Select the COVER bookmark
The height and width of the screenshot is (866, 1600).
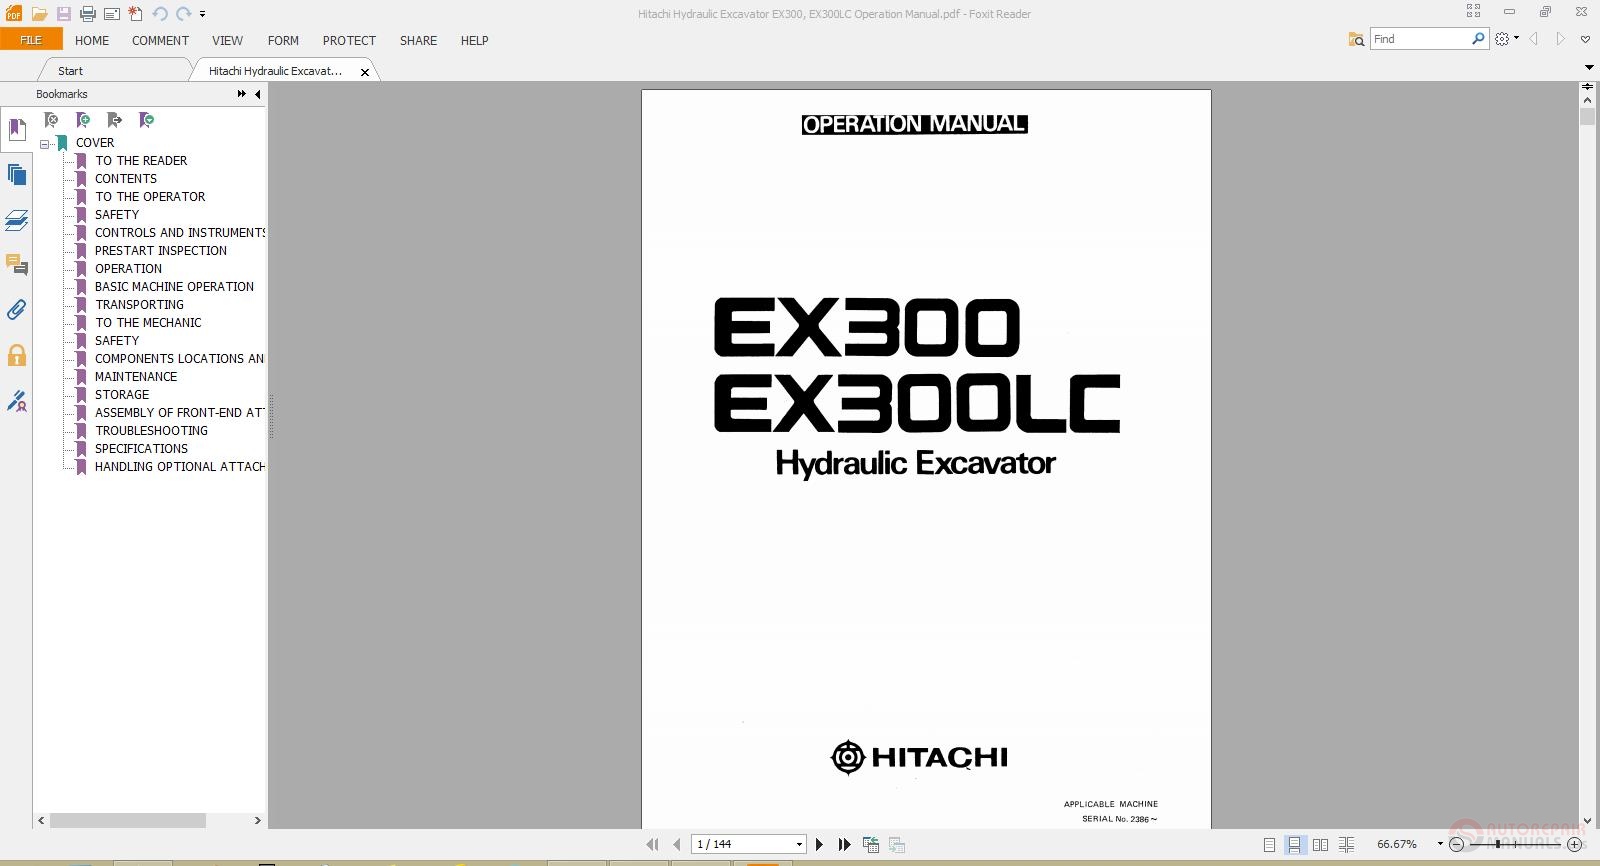tap(95, 143)
